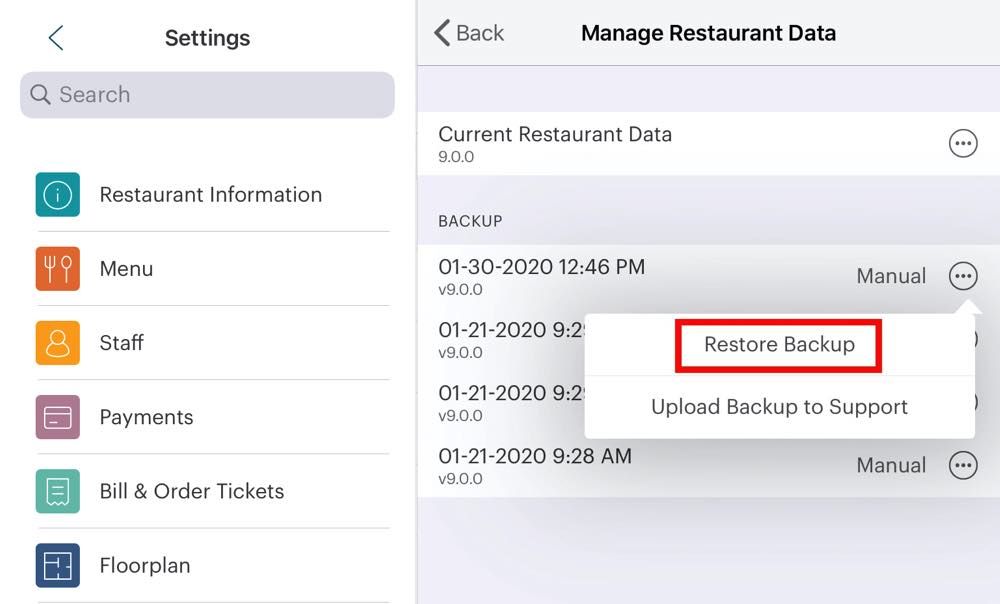Select the Bill & Order Tickets receipt icon
Screen dimensions: 1000x604
point(56,491)
